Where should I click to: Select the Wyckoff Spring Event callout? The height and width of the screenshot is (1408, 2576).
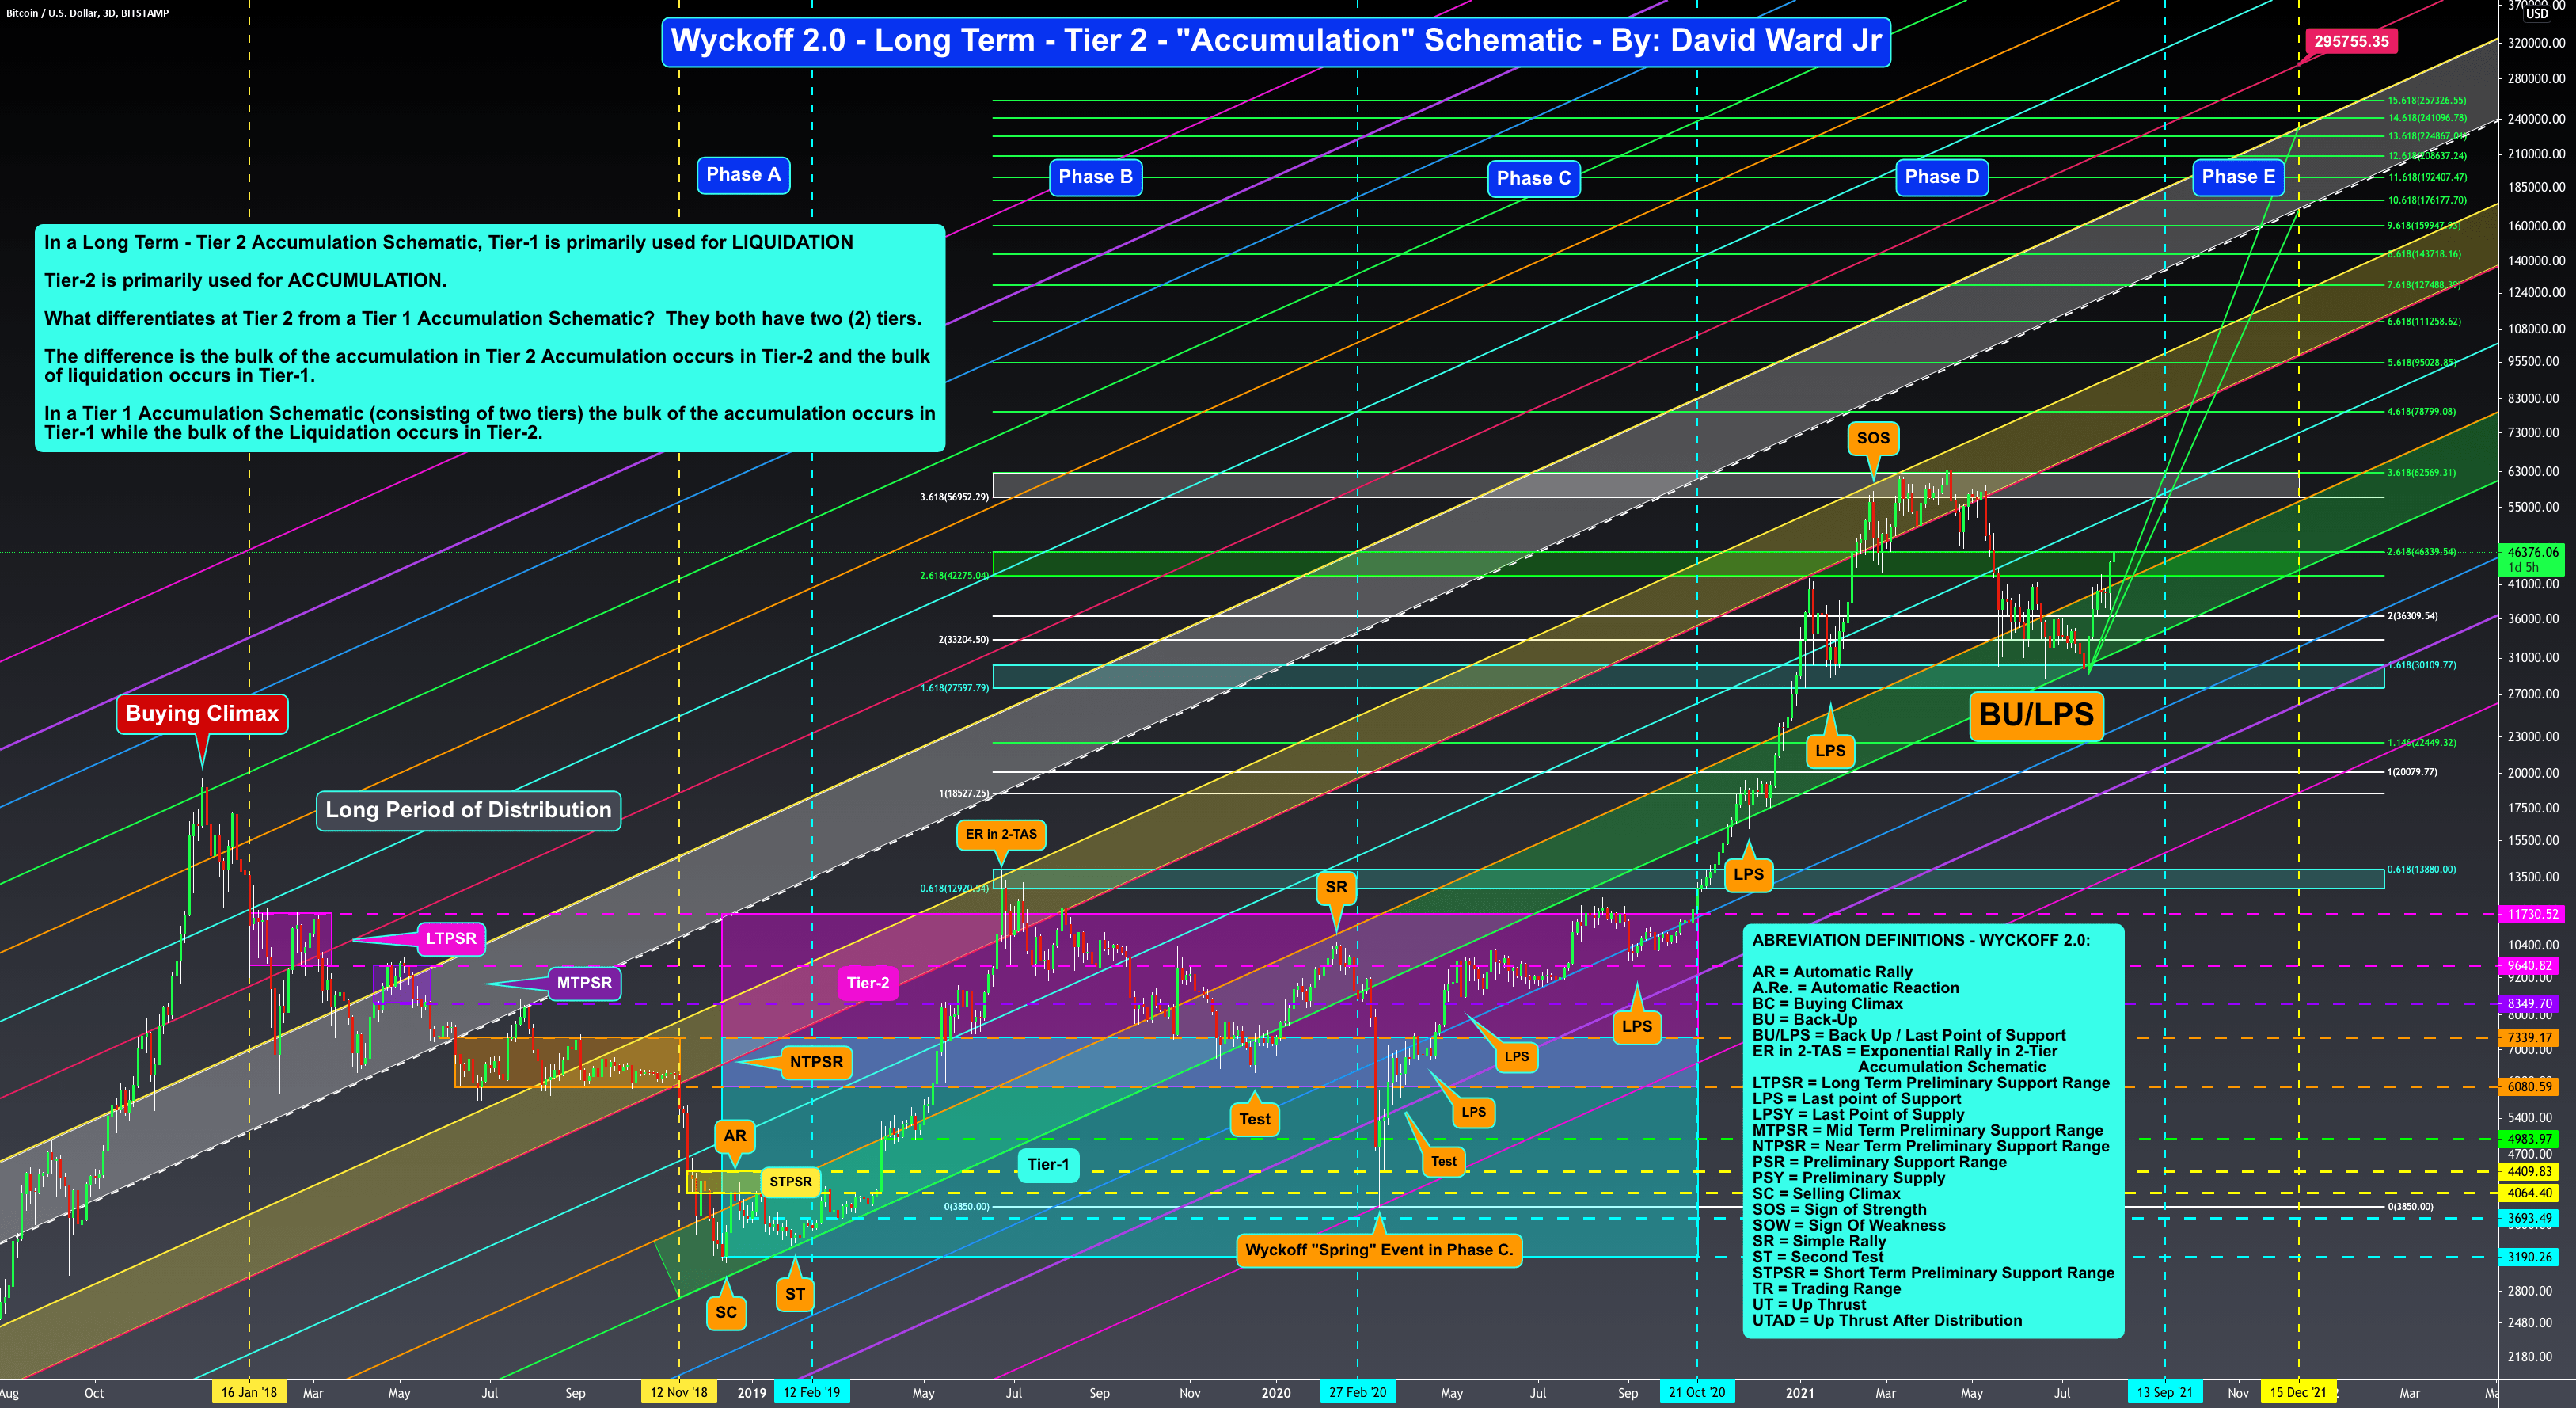(1379, 1250)
